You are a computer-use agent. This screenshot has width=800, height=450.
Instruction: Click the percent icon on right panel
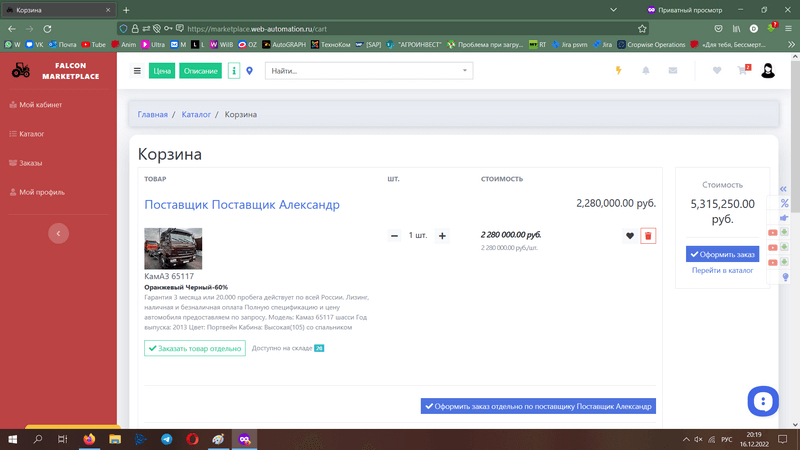tap(784, 203)
